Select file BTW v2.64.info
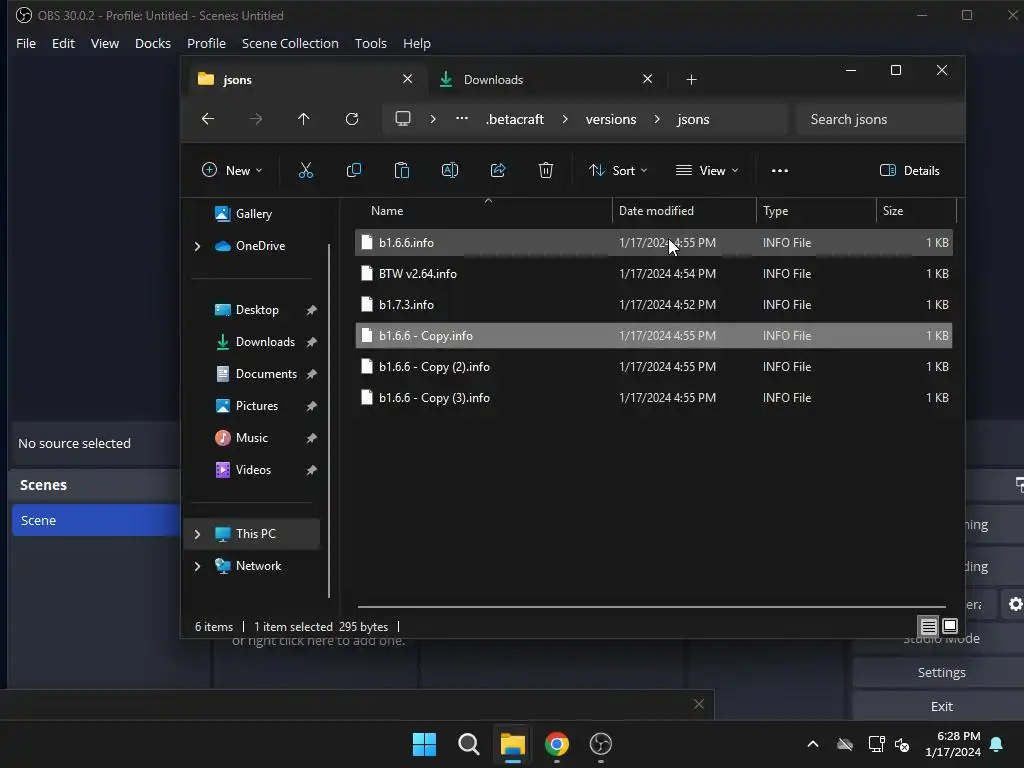The width and height of the screenshot is (1024, 768). 654,274
